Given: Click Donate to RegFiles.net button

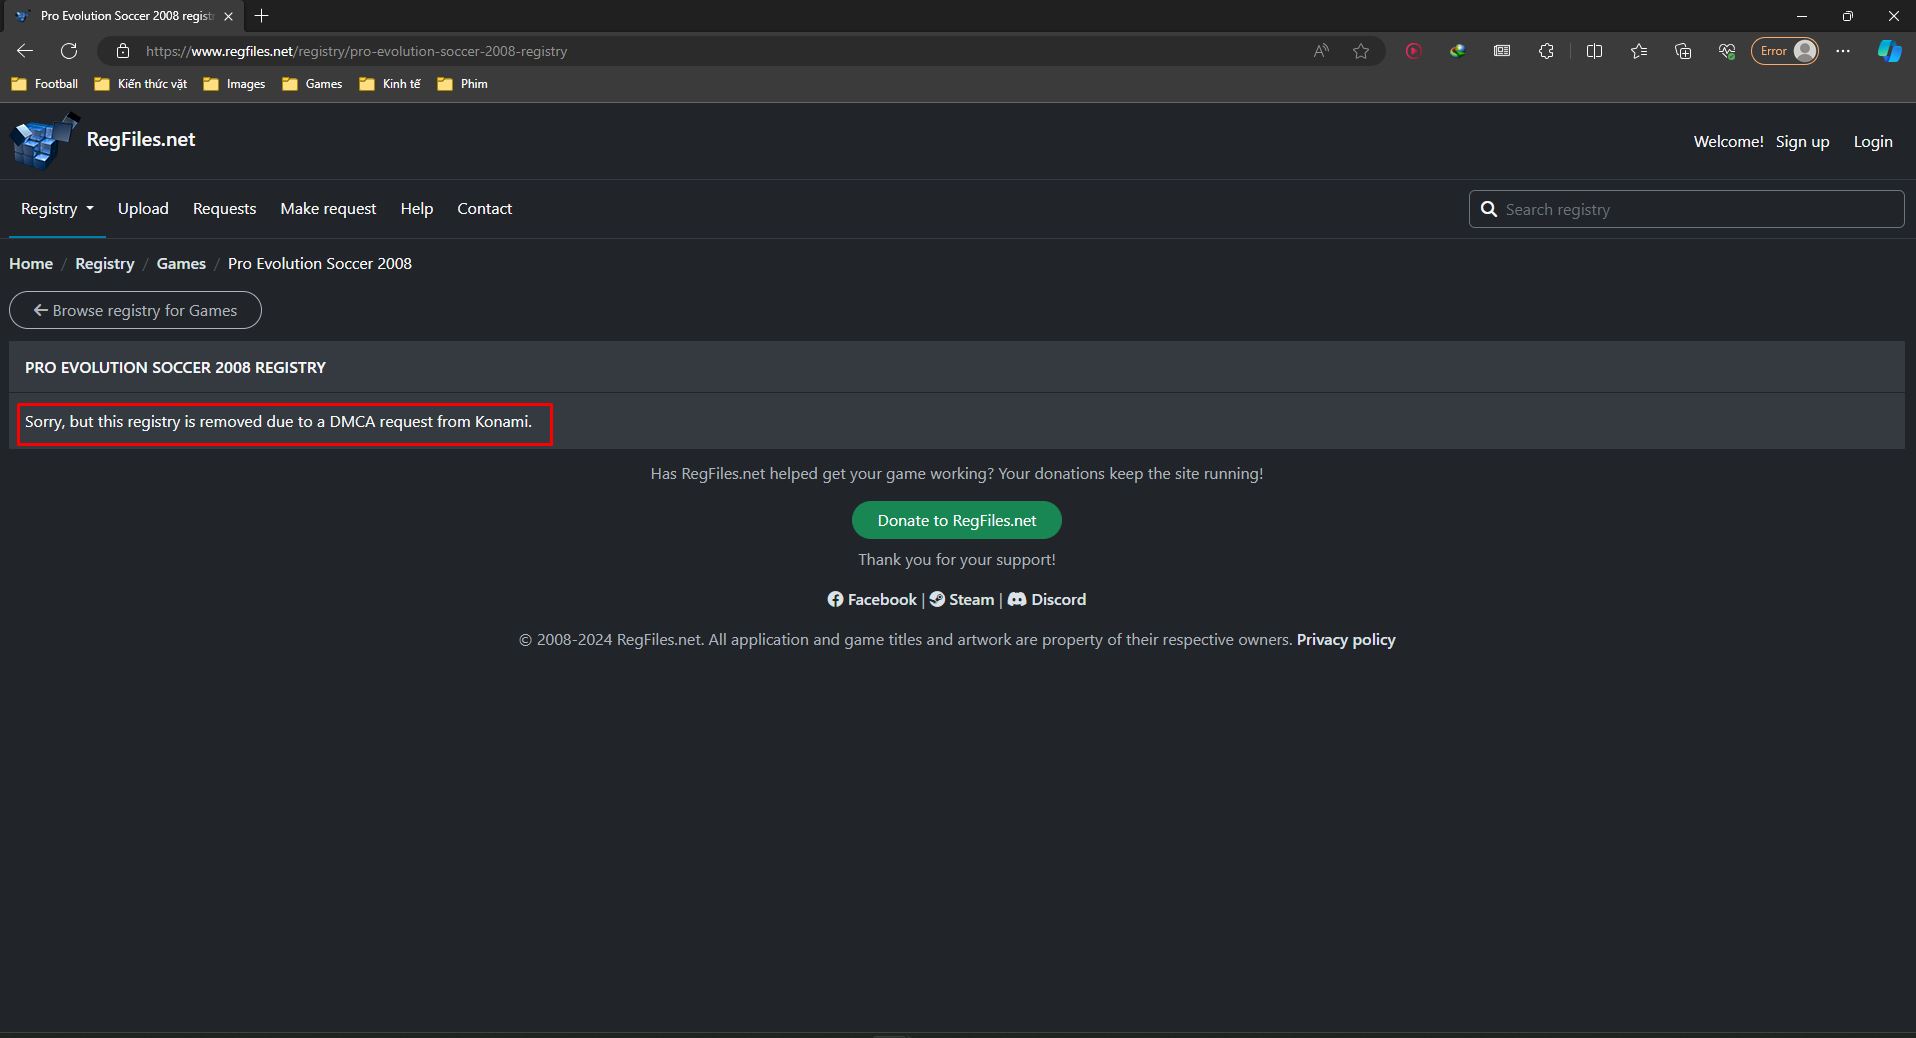Looking at the screenshot, I should 956,521.
